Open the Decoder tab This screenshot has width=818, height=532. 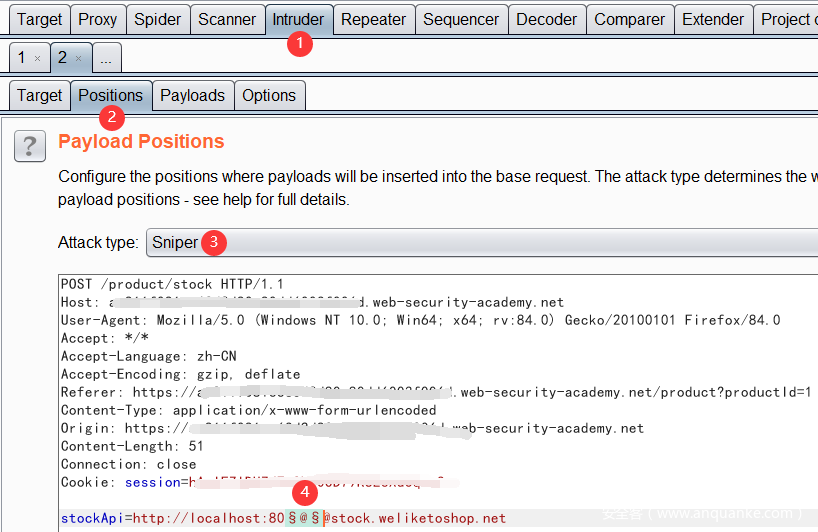coord(547,20)
